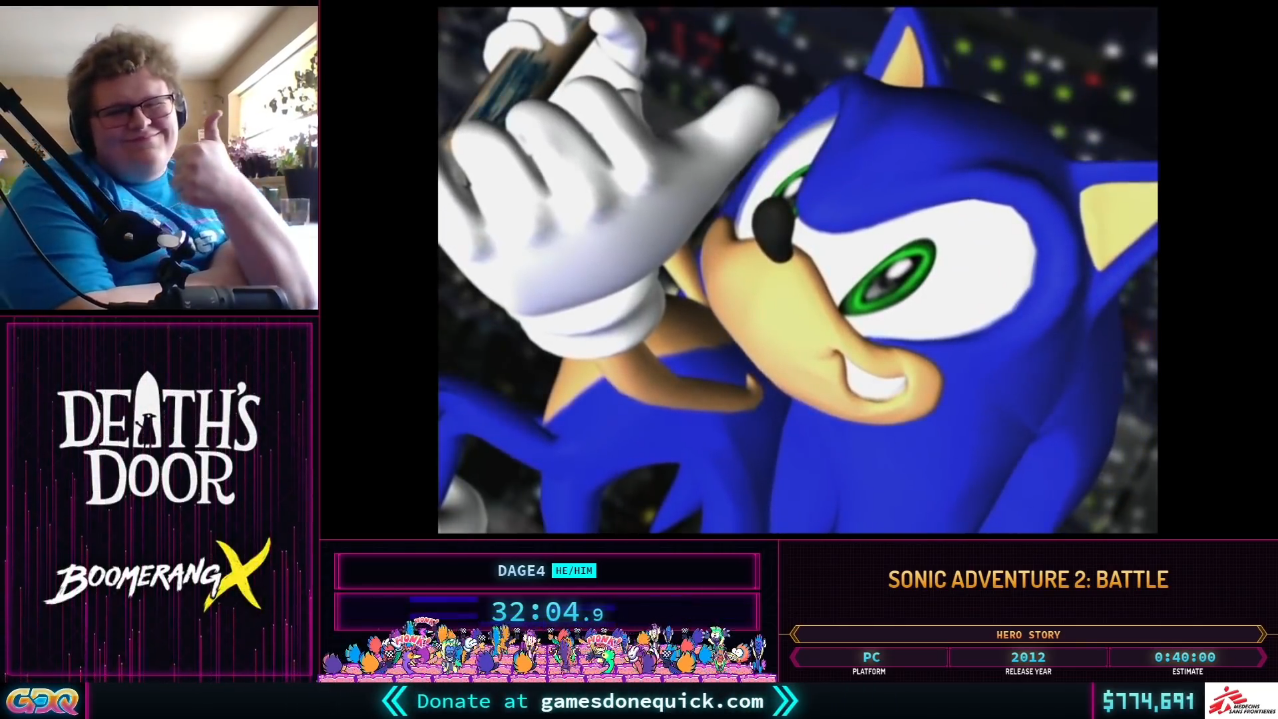
Task: Click the gamesdonequick.com donation link text
Action: pos(652,701)
